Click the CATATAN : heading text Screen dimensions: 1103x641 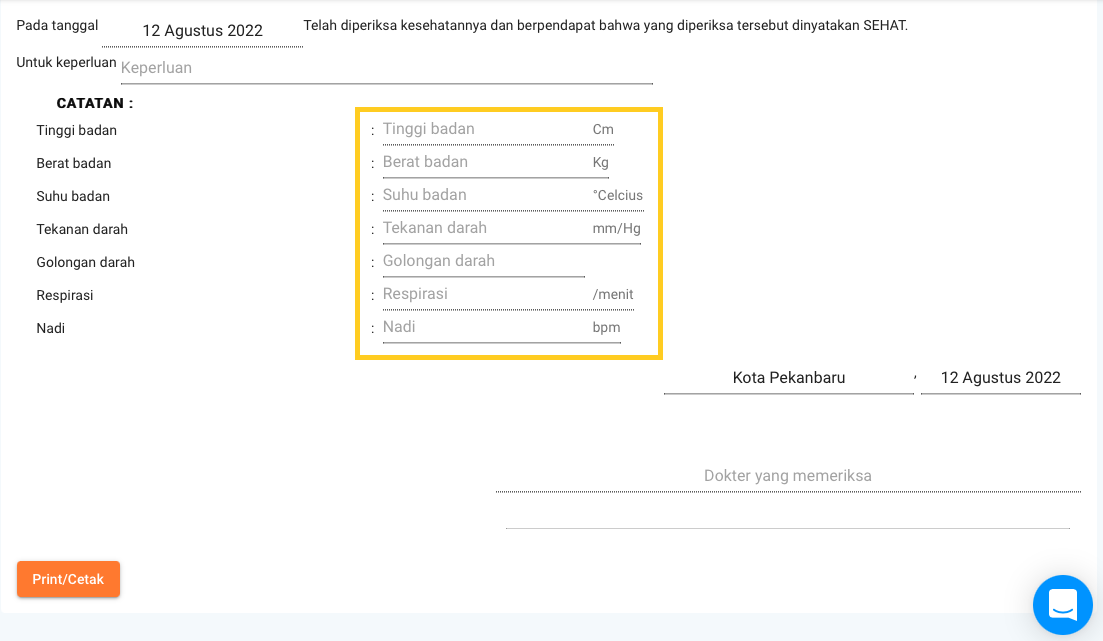(95, 103)
